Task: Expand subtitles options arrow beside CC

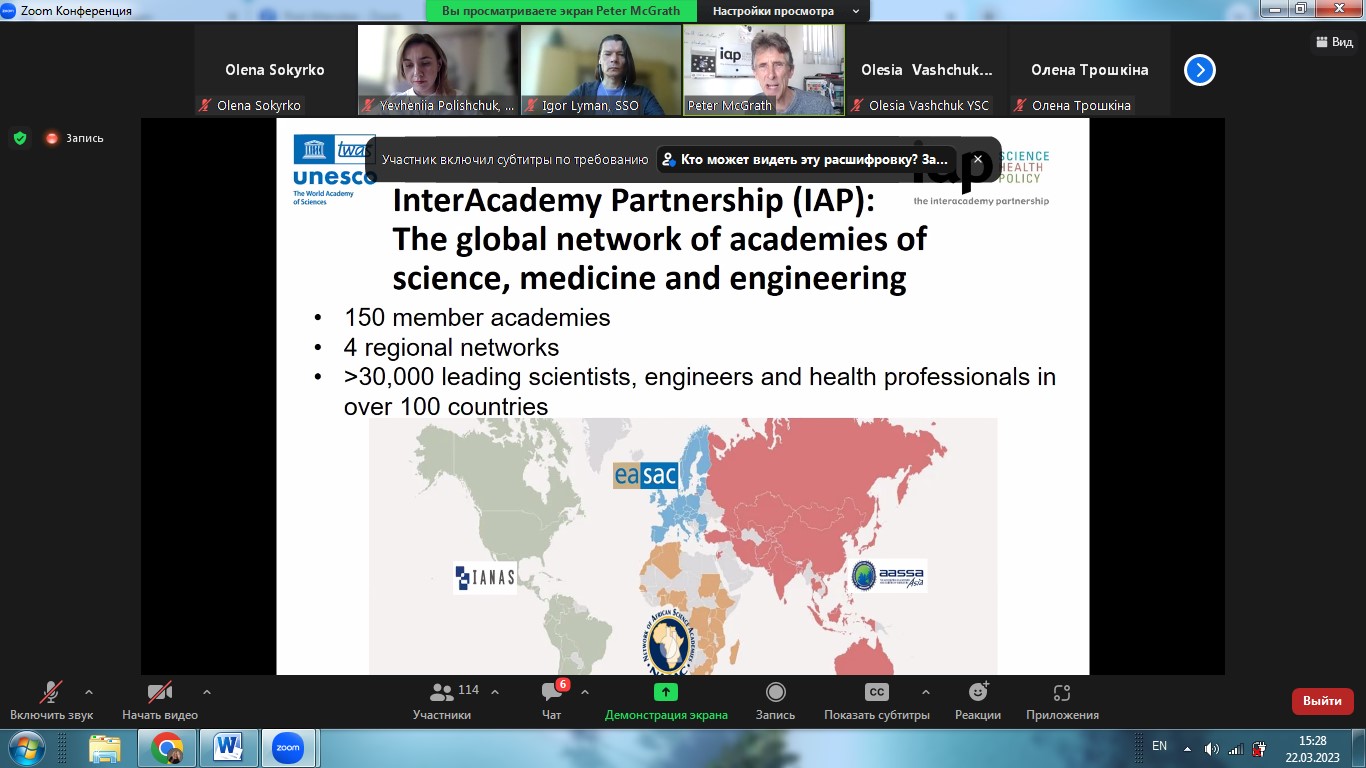Action: (926, 692)
